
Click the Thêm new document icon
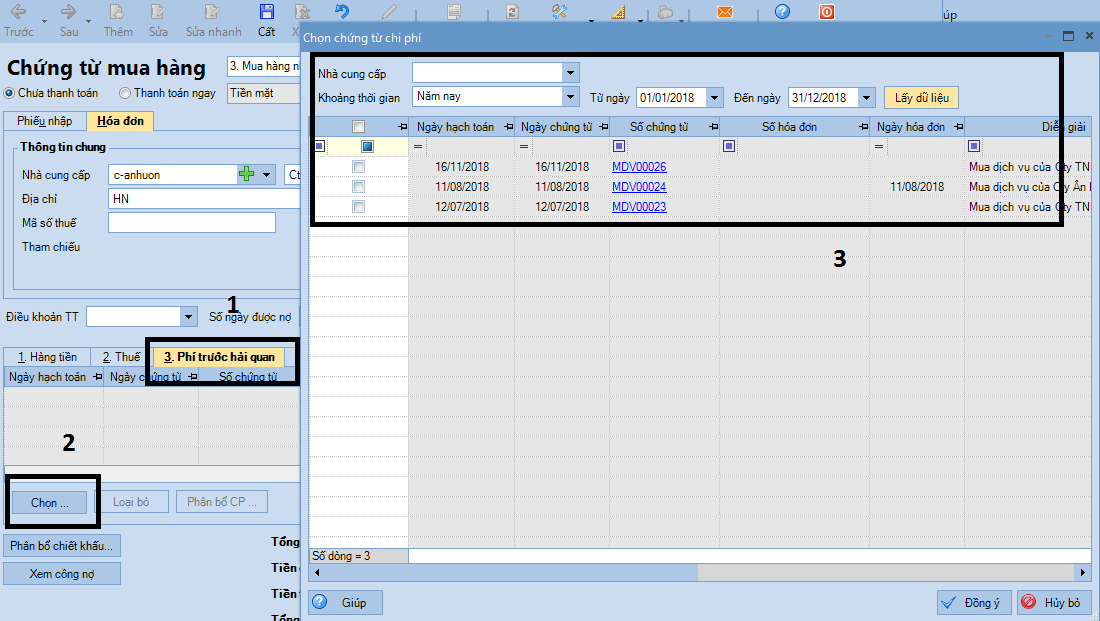pyautogui.click(x=116, y=11)
